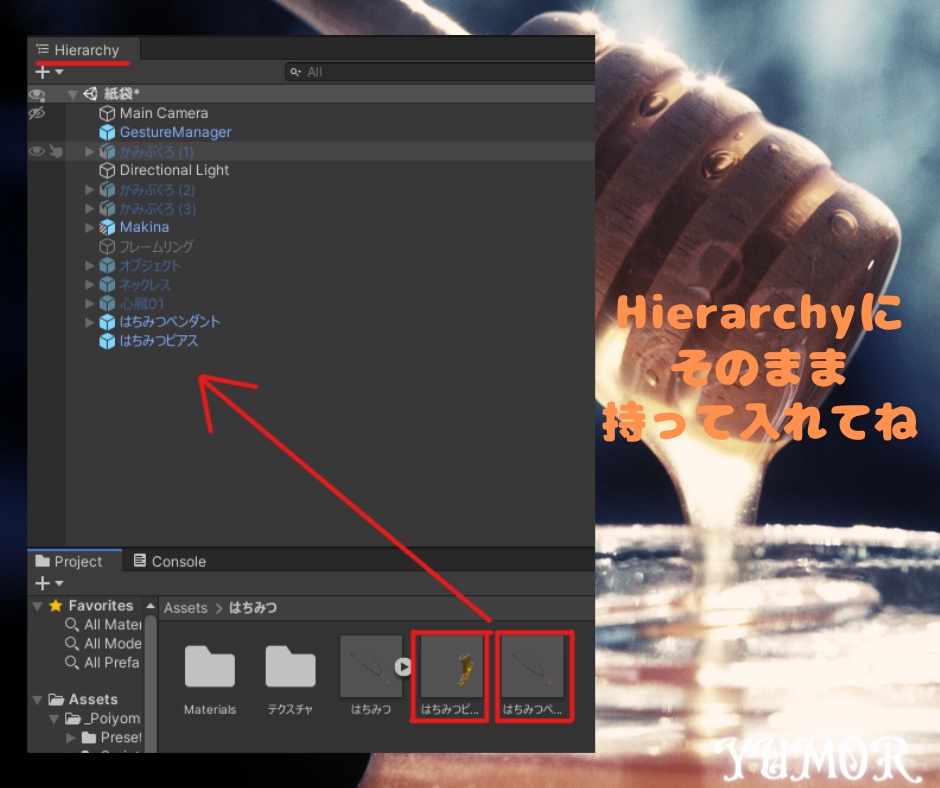Click the cube icon of Directional Light
940x788 pixels.
pyautogui.click(x=107, y=170)
